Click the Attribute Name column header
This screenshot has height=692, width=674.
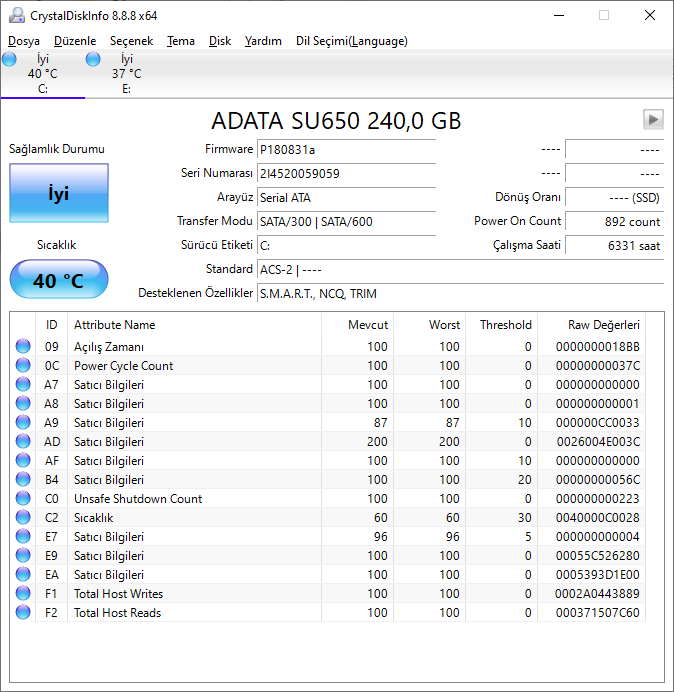click(114, 325)
